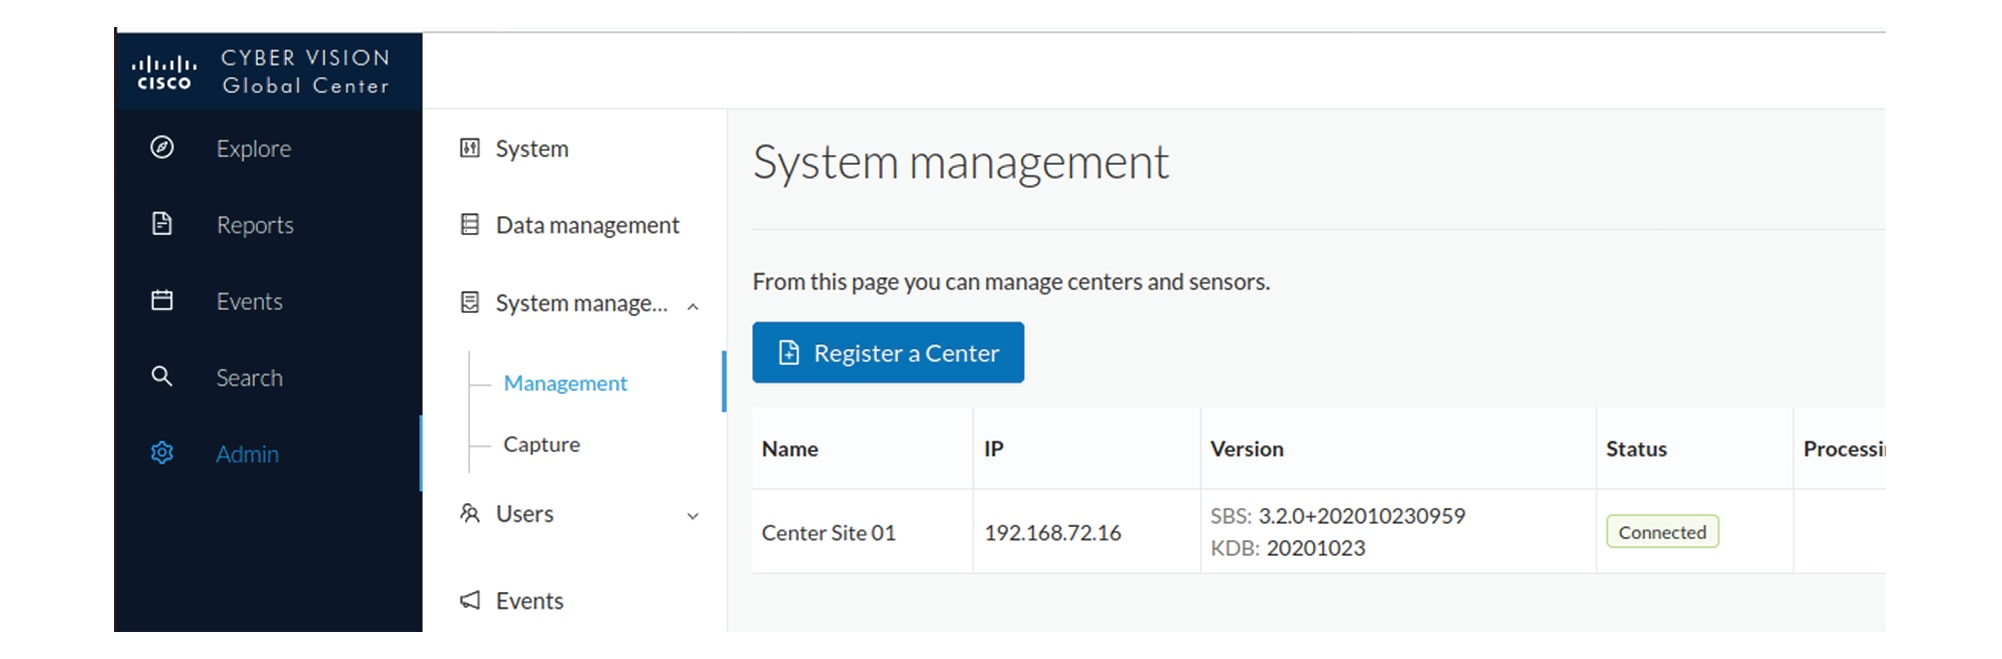The image size is (2002, 659).
Task: Click the Events megaphone icon
Action: [x=470, y=600]
